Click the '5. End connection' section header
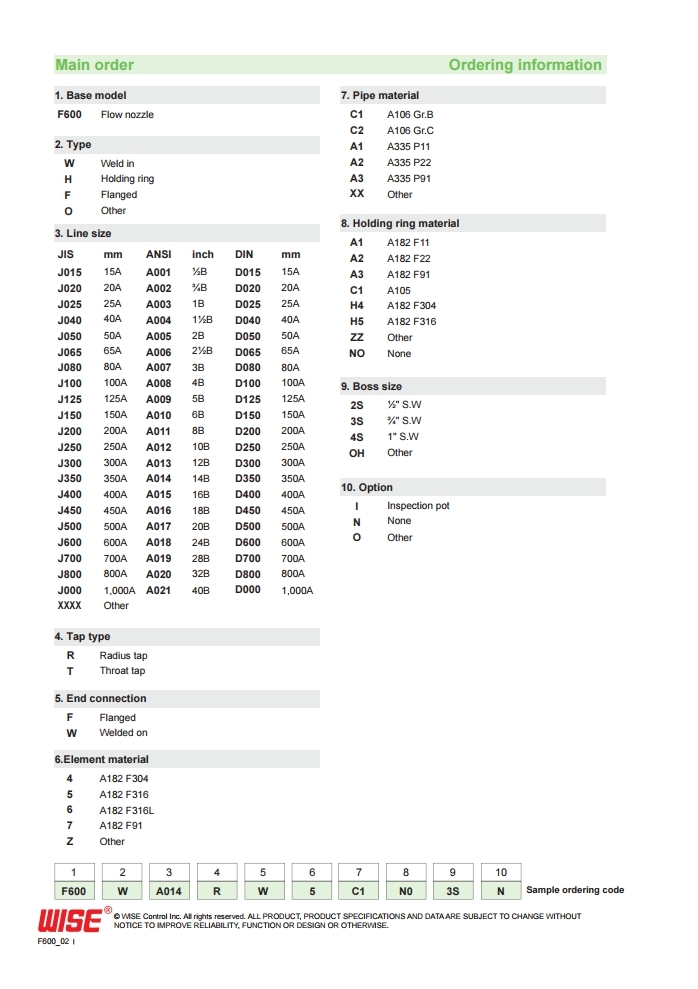 point(187,699)
